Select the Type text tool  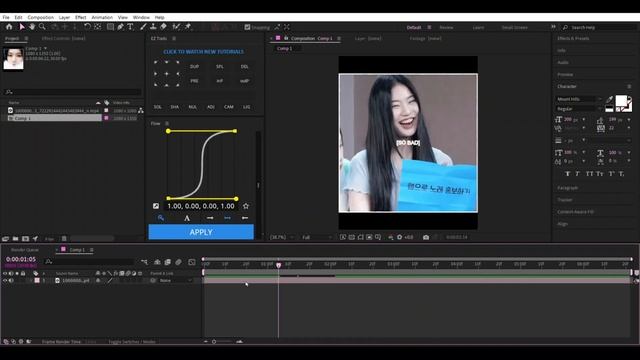(130, 27)
